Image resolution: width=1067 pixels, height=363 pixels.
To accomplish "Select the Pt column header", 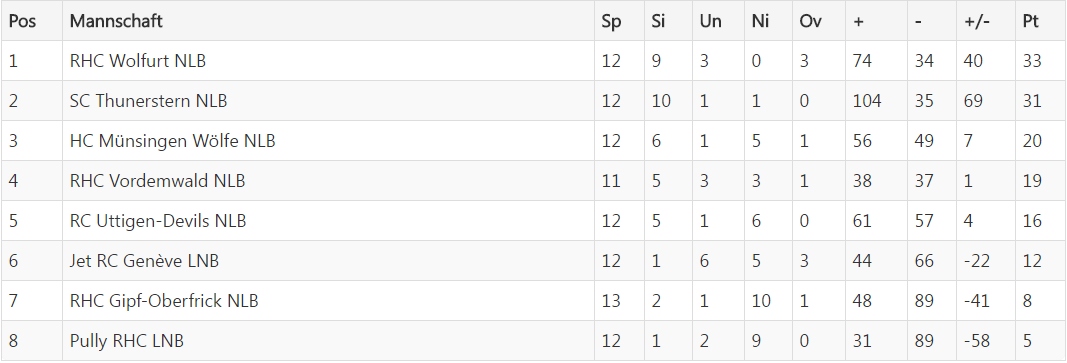I will pos(1030,21).
